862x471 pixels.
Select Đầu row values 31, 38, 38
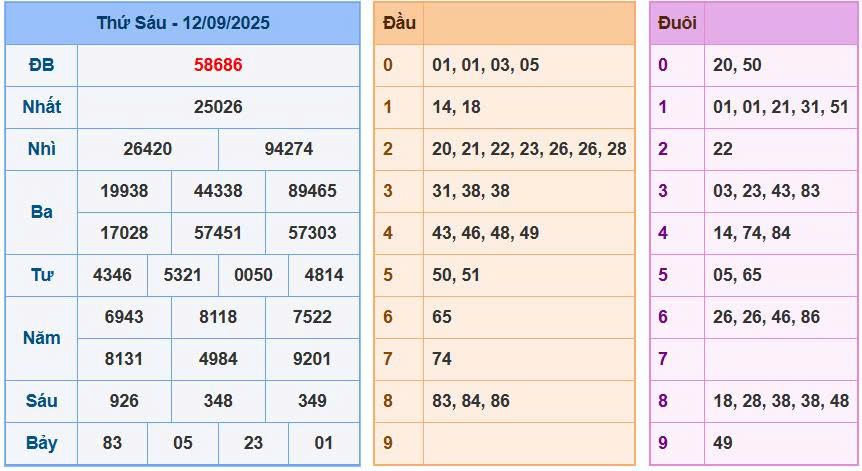pyautogui.click(x=471, y=191)
